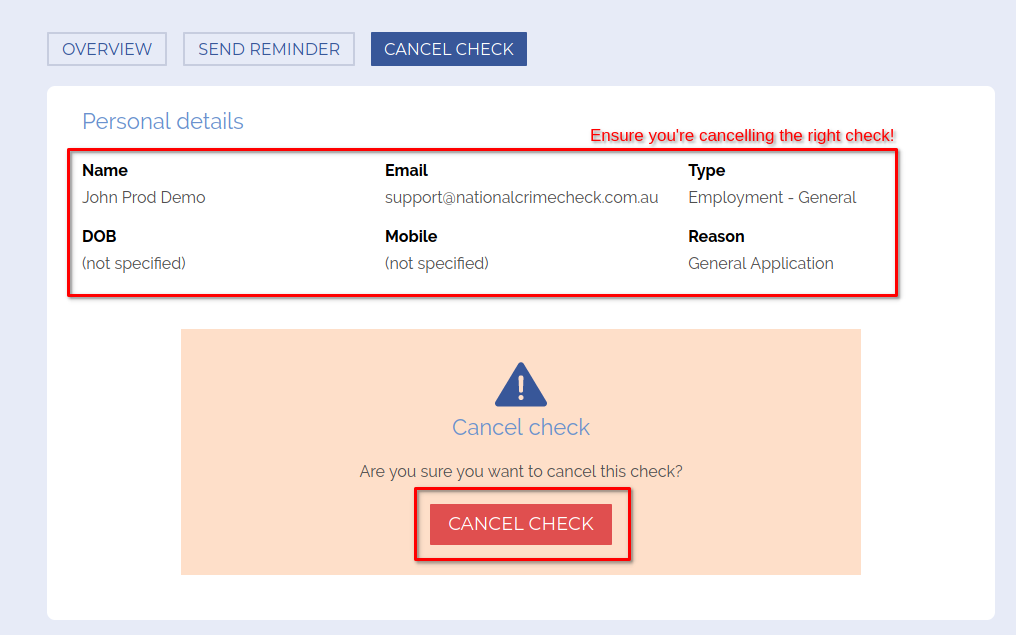The width and height of the screenshot is (1016, 635).
Task: Click the blue Cancel check heading text
Action: coord(520,427)
